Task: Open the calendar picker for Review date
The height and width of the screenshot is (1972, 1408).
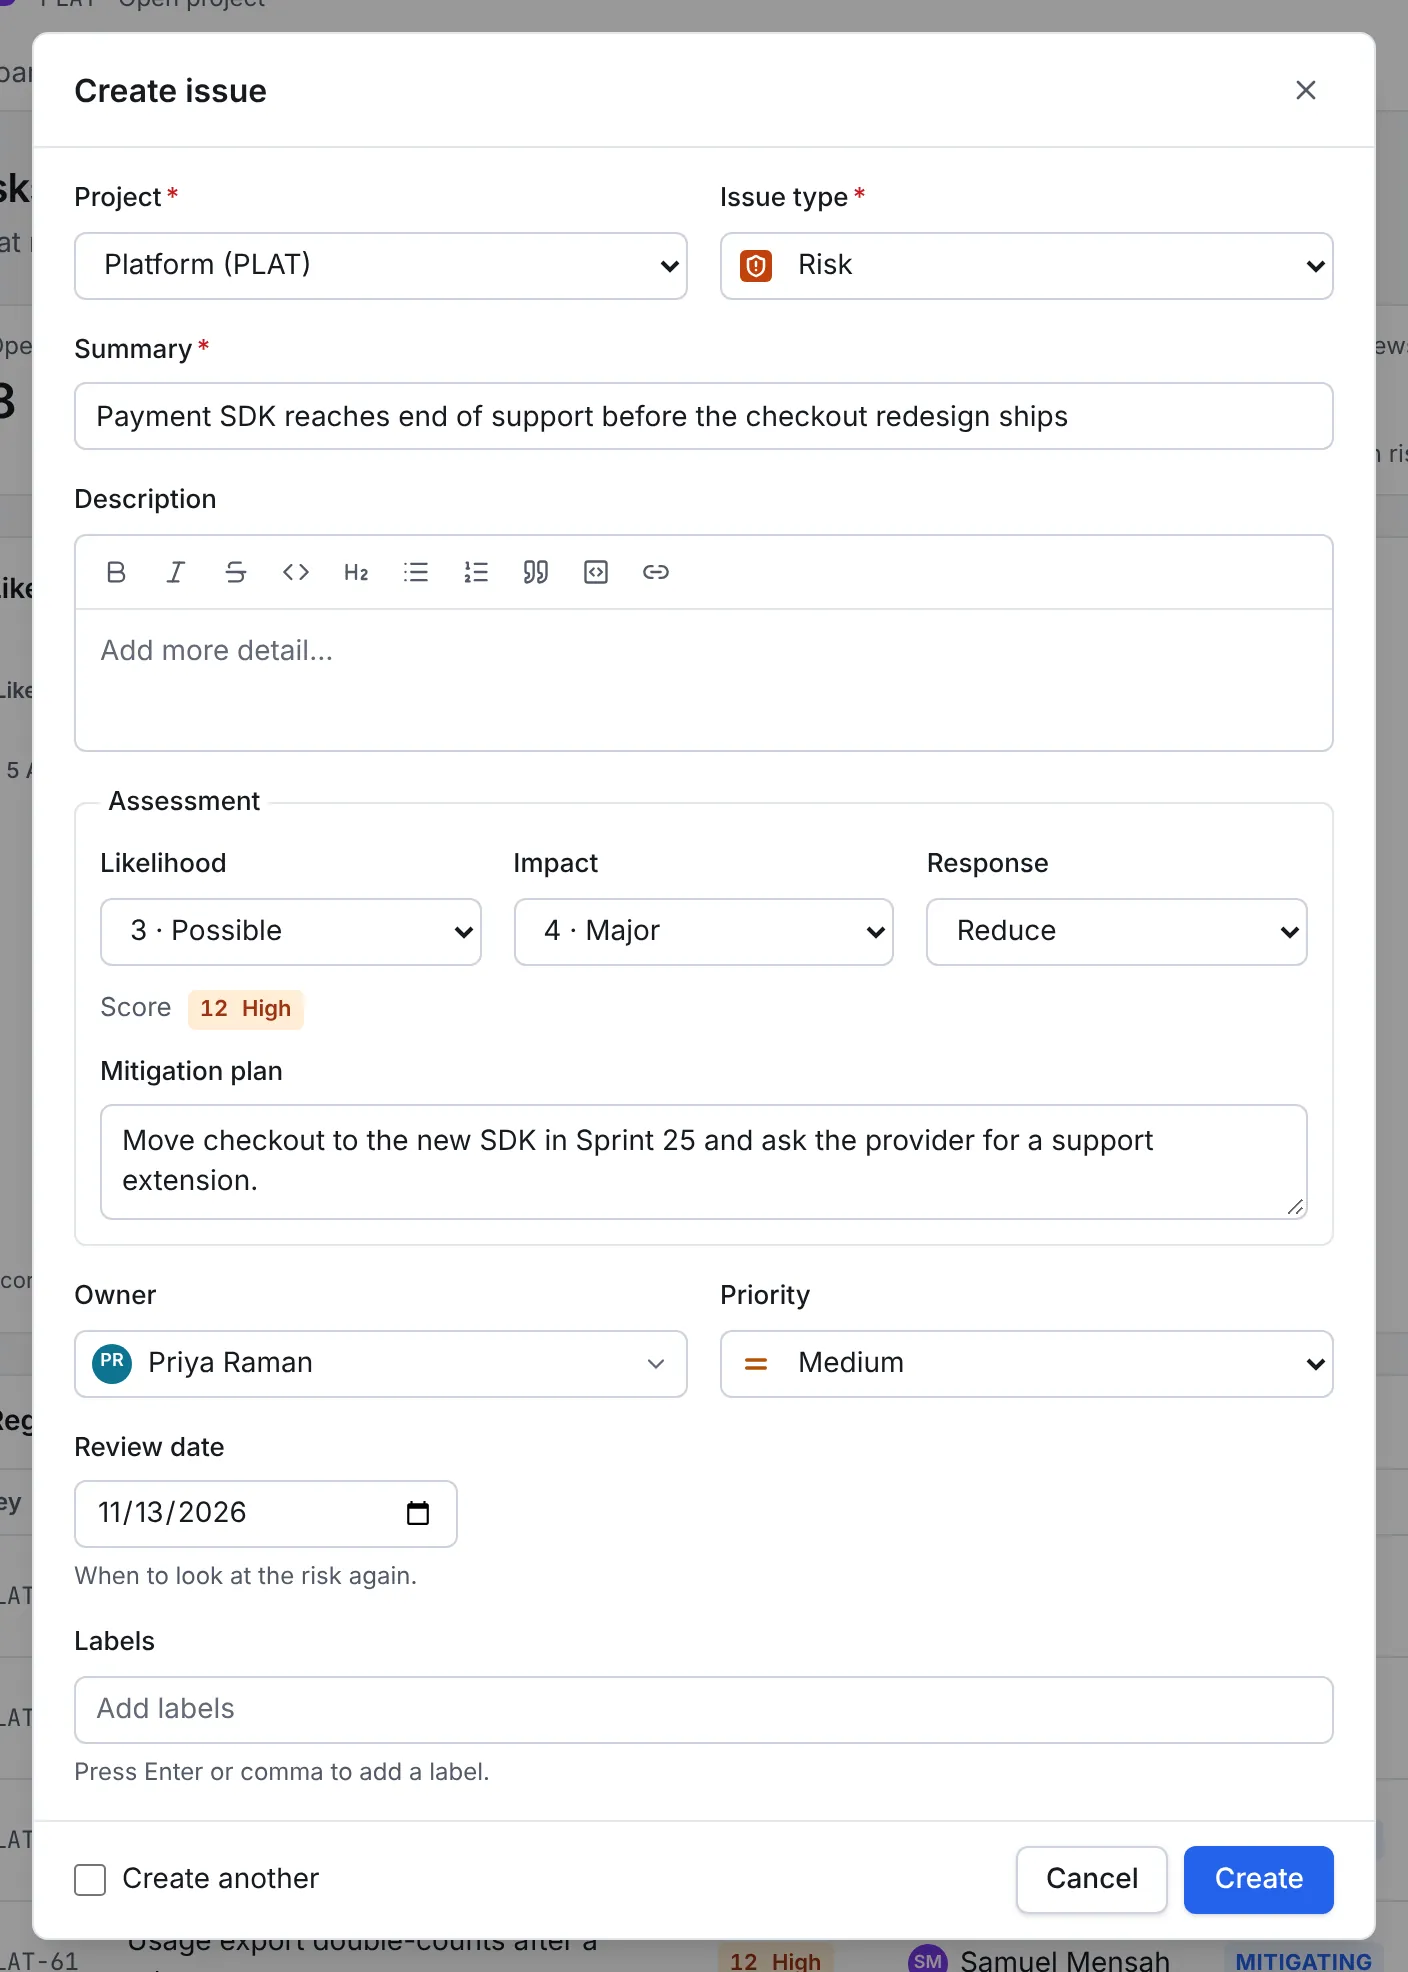Action: point(418,1513)
